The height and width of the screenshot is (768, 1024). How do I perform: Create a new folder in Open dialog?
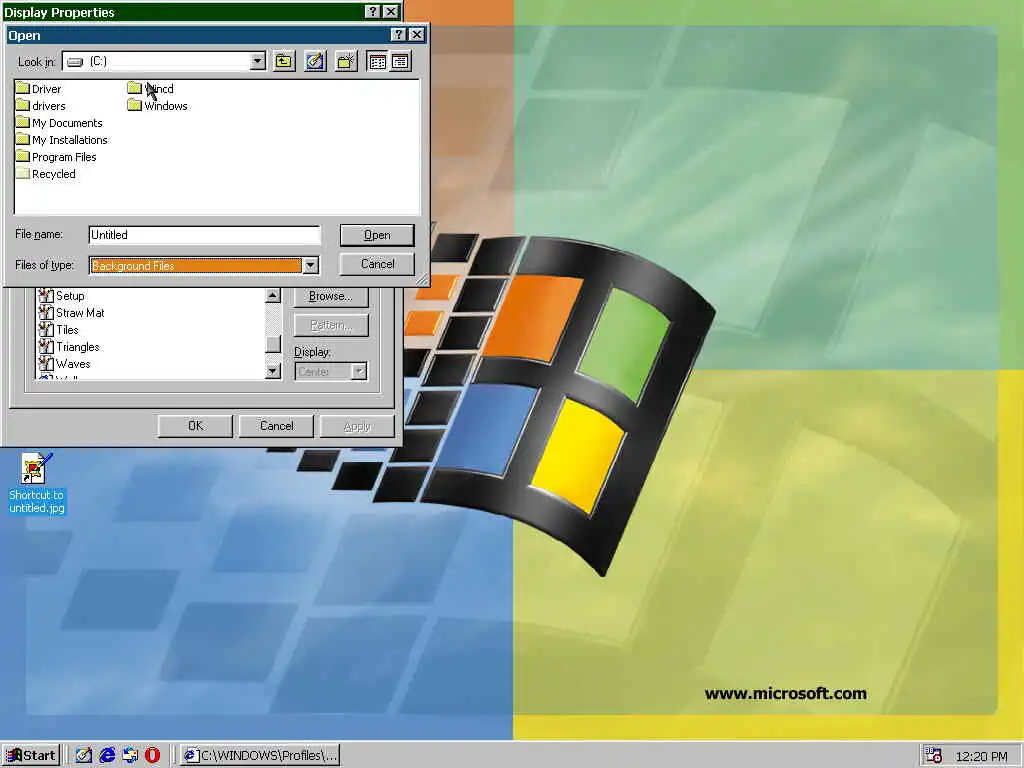tap(346, 61)
